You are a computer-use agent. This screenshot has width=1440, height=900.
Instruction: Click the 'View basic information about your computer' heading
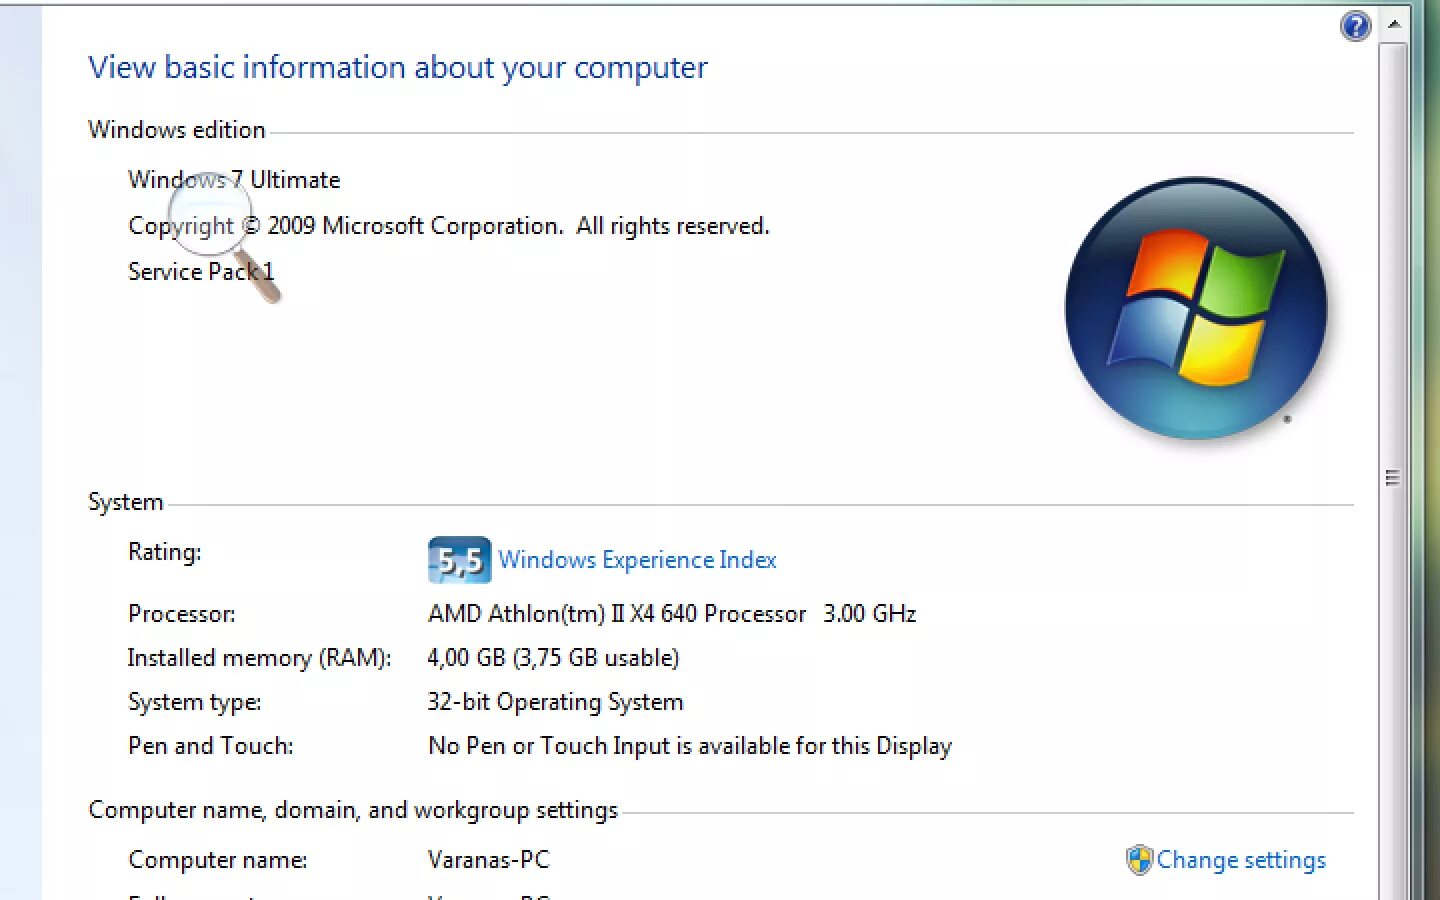[x=397, y=67]
